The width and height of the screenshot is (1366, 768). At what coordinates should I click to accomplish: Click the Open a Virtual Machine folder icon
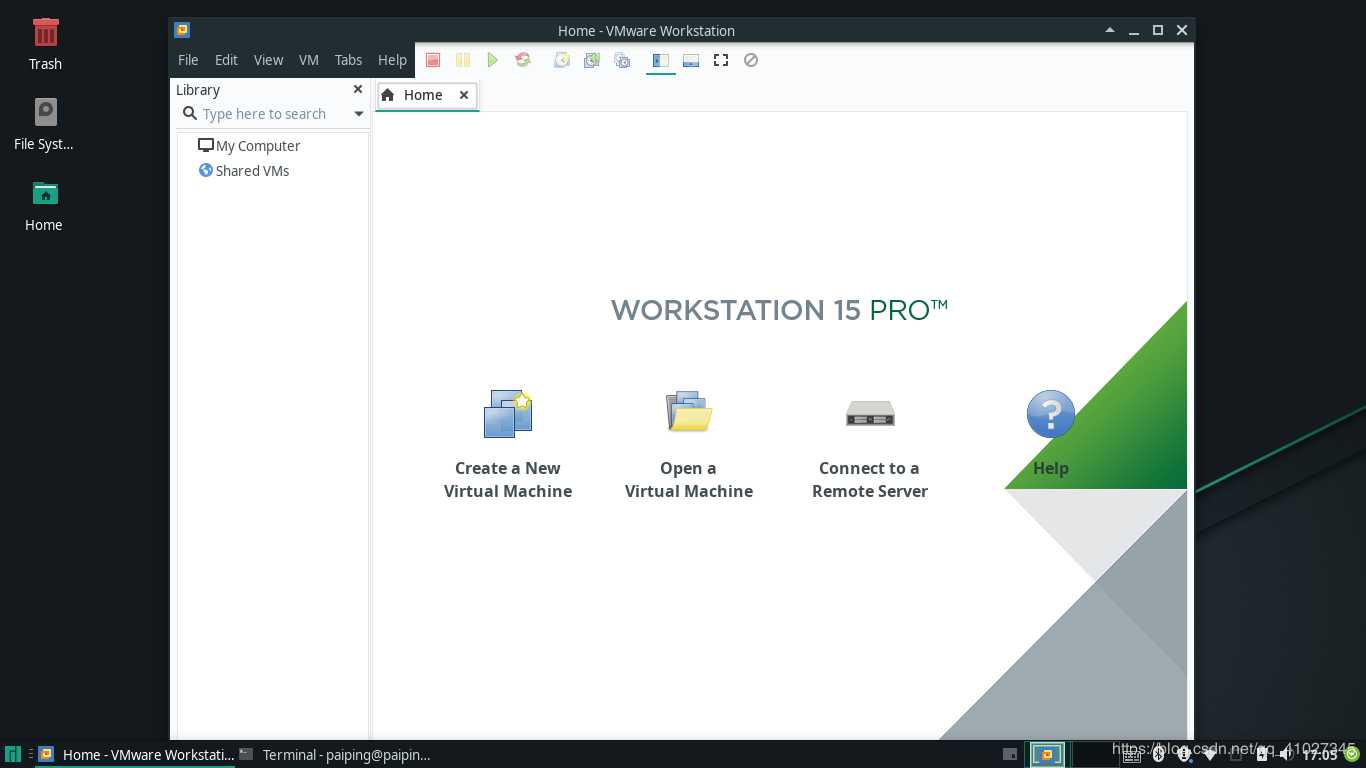point(689,412)
